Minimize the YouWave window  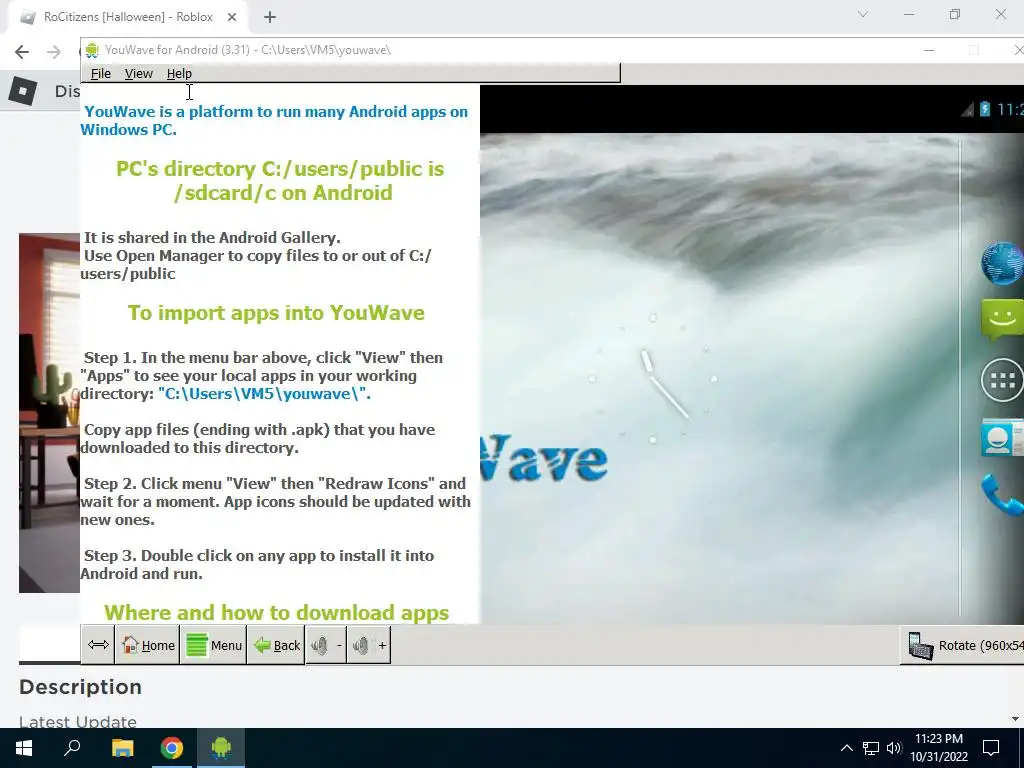[929, 50]
